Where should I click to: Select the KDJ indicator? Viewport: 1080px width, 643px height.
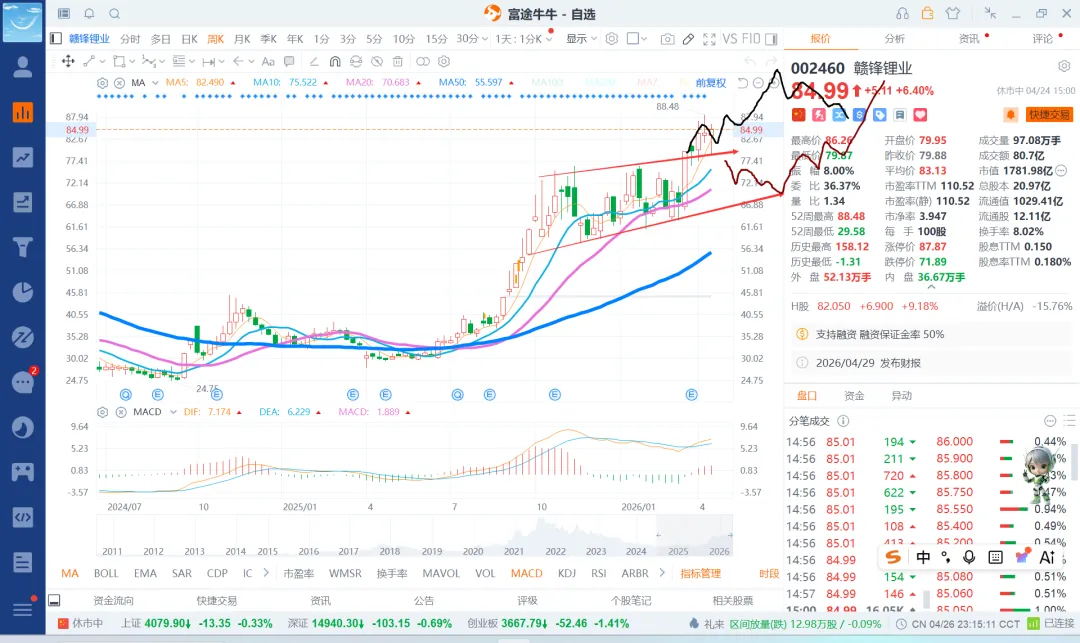(x=567, y=573)
